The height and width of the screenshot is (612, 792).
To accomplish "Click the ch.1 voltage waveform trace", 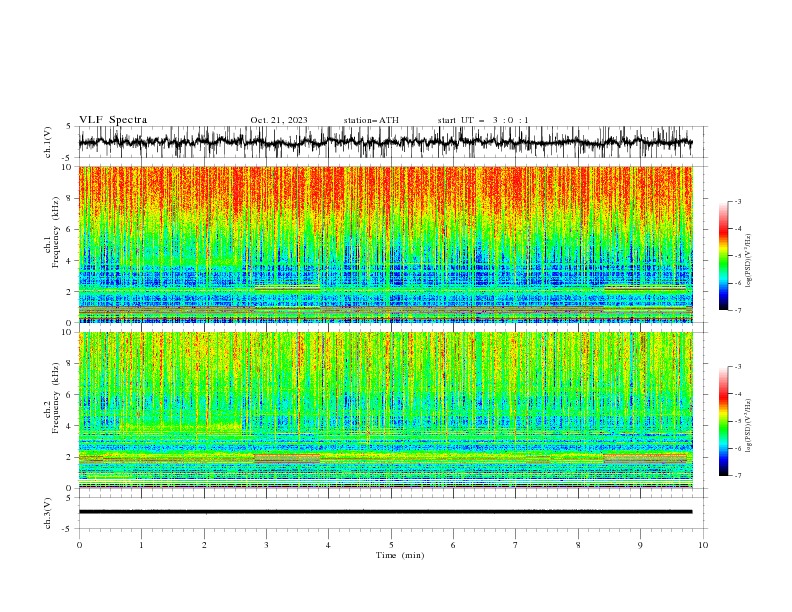I will tap(385, 142).
